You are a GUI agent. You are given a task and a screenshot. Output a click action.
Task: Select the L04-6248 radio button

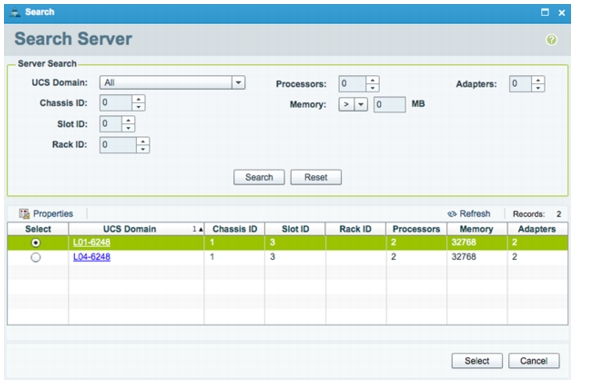(36, 257)
